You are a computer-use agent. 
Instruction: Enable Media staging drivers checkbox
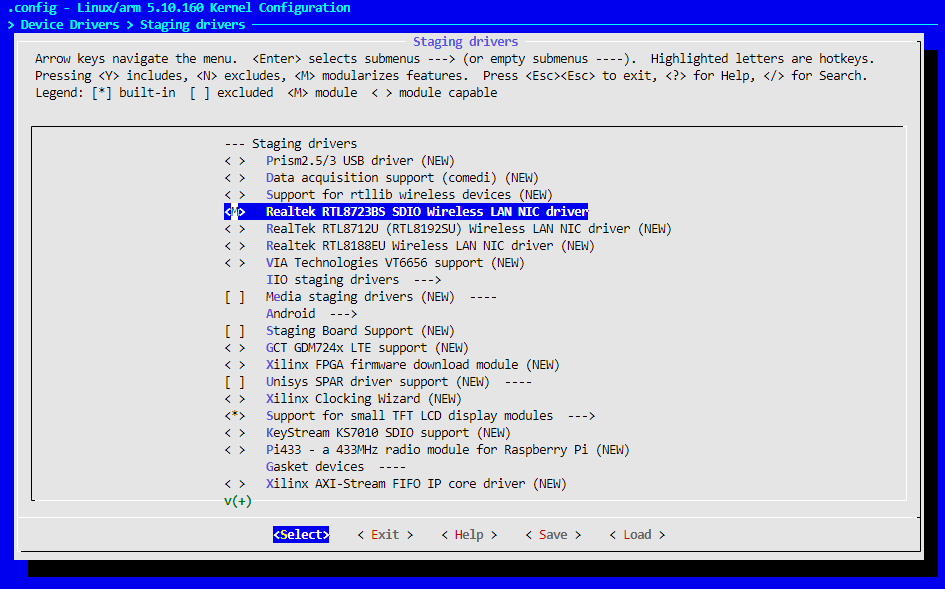click(x=235, y=297)
